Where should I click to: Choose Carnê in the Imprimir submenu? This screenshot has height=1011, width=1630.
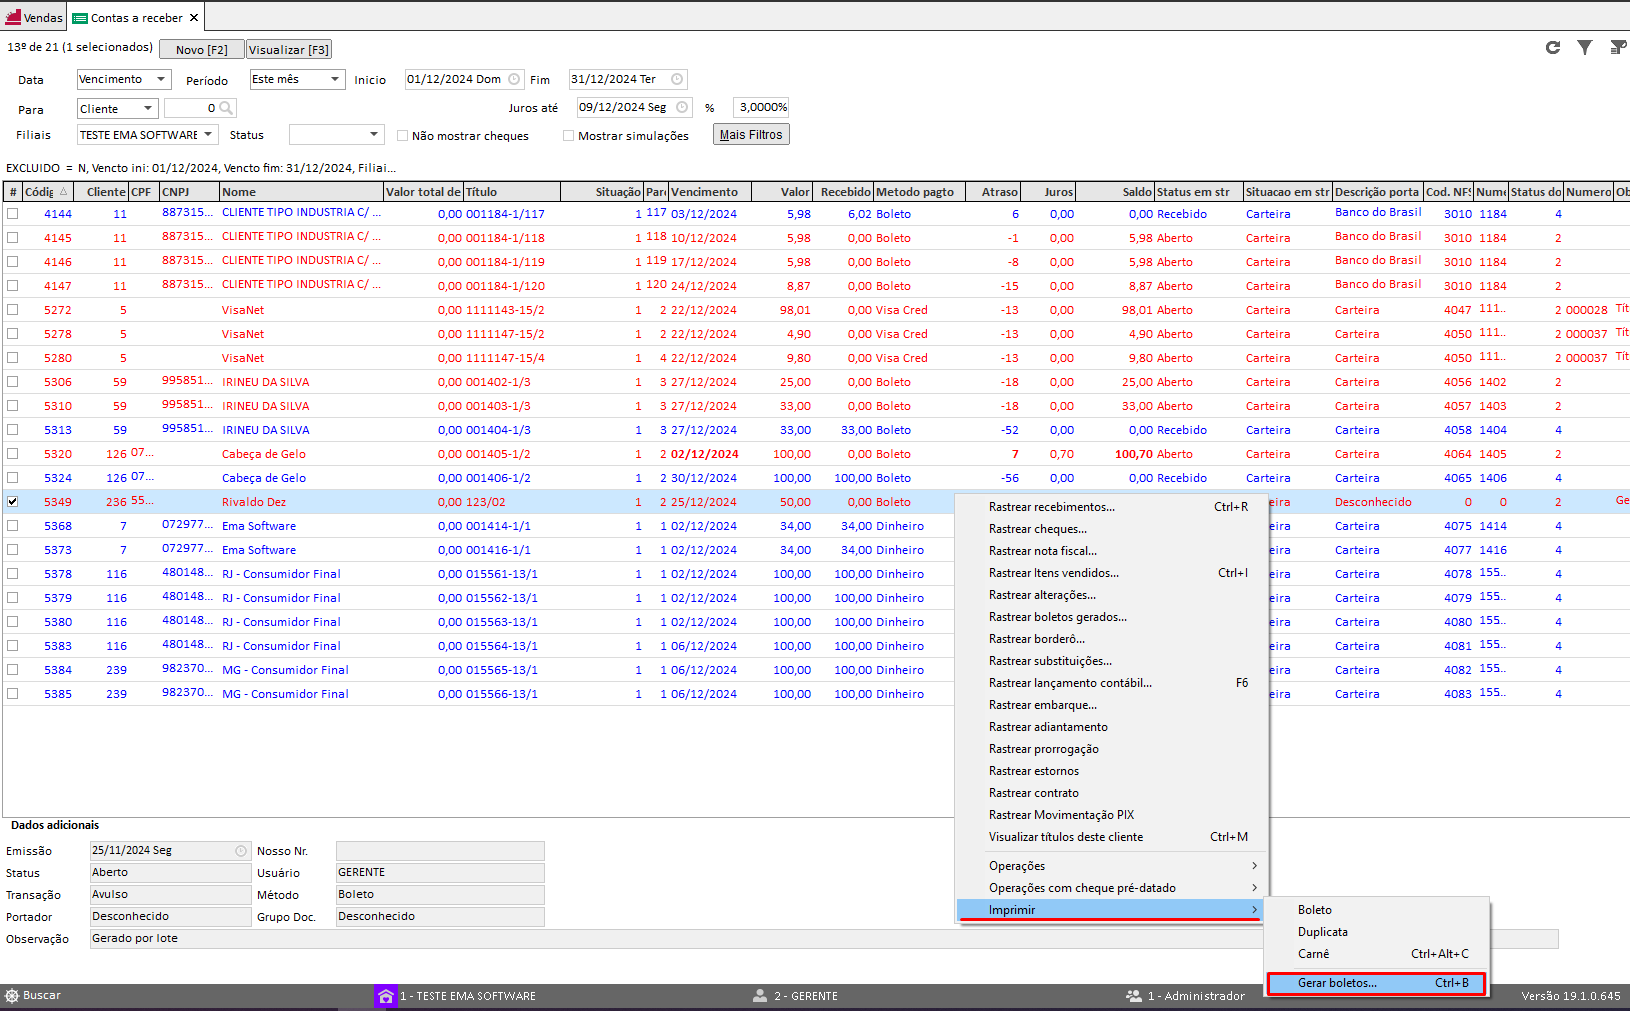(x=1376, y=954)
